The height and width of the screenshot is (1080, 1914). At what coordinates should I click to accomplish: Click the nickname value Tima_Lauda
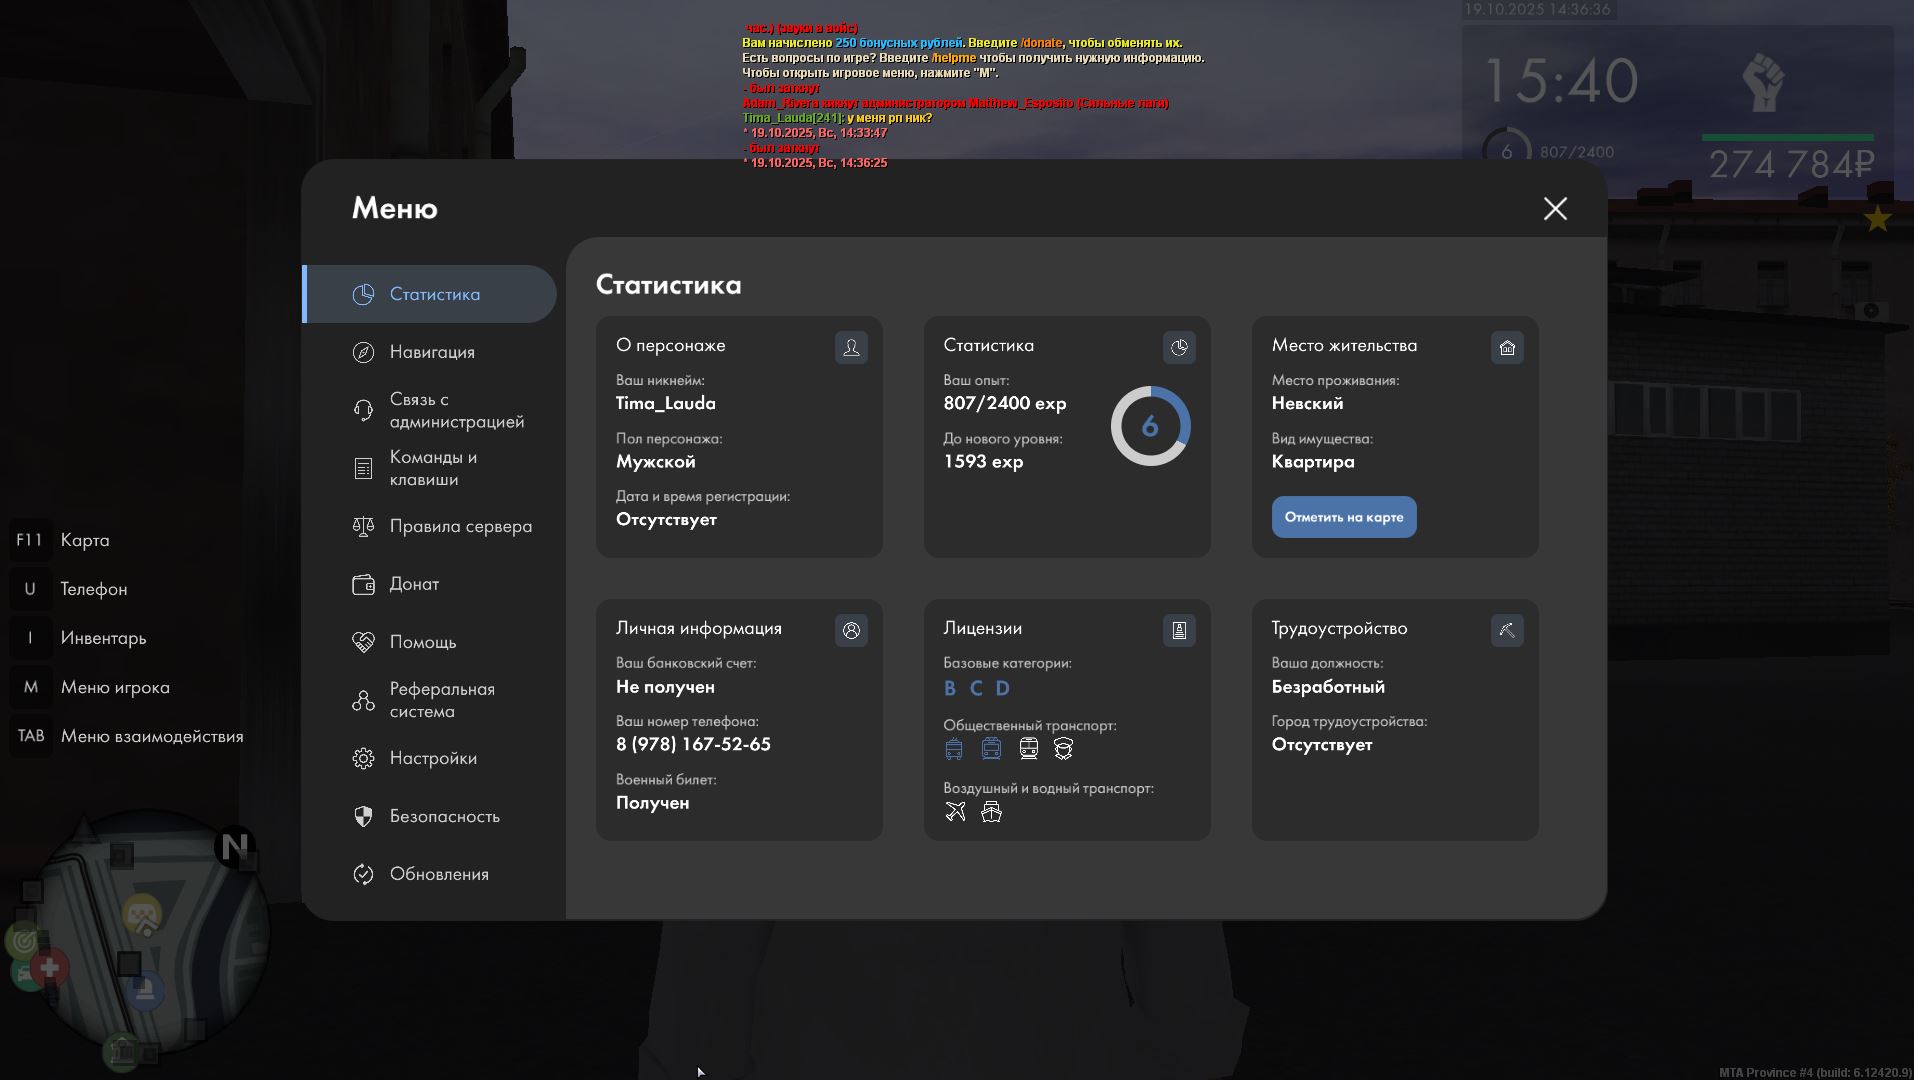tap(666, 403)
